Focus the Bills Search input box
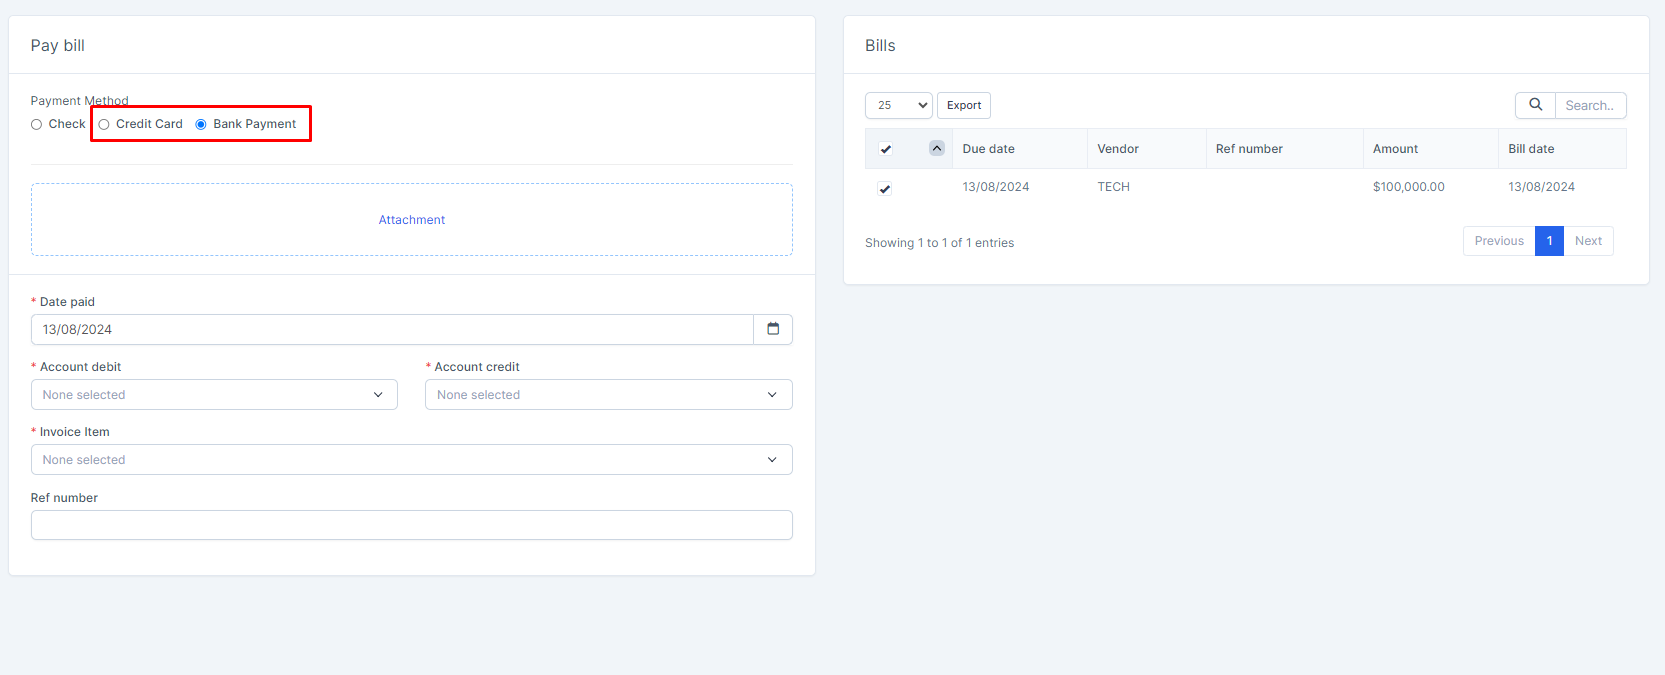 click(x=1589, y=105)
